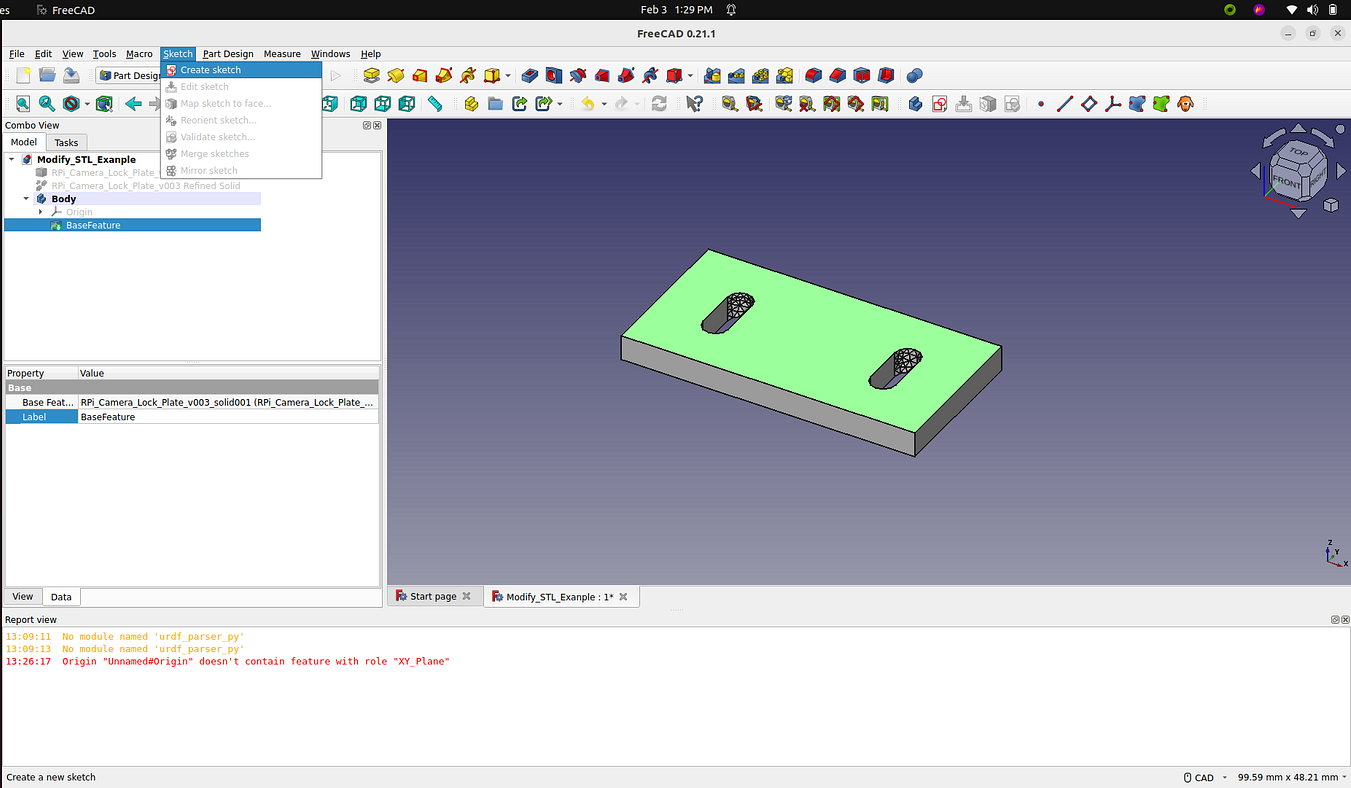Click the Create clone icon
Viewport: 1351px width, 788px height.
(x=1185, y=103)
